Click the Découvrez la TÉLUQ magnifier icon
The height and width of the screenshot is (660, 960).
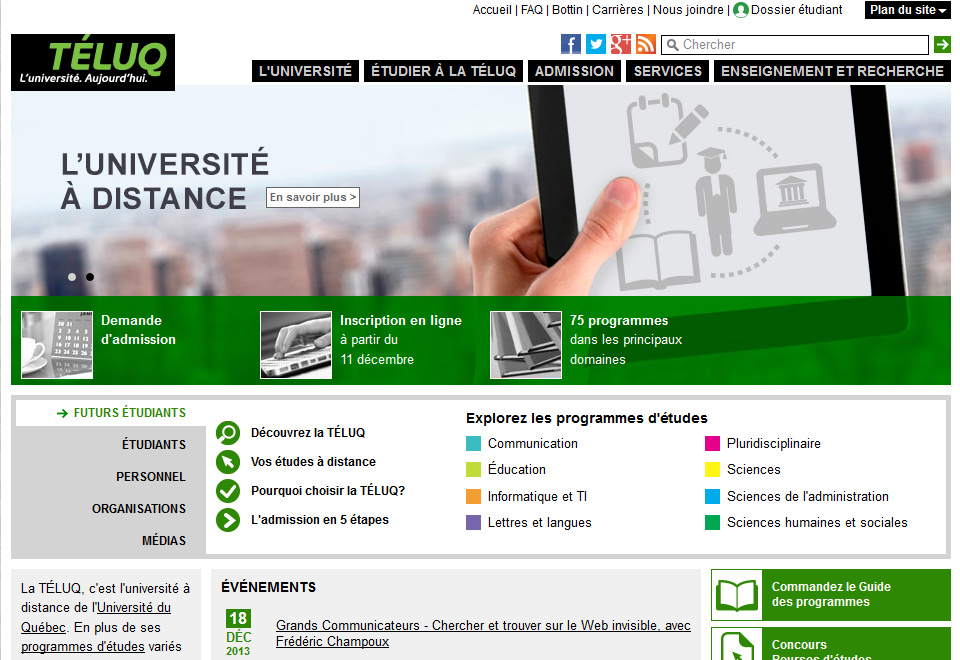(228, 433)
